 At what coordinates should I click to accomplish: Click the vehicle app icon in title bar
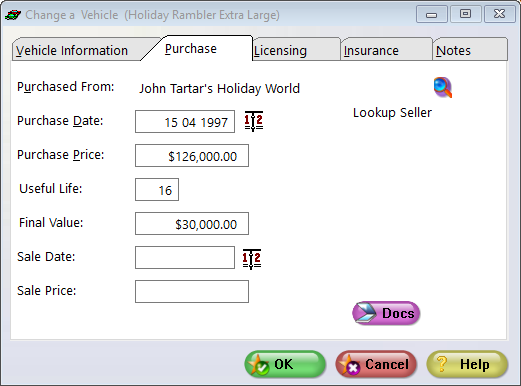13,15
